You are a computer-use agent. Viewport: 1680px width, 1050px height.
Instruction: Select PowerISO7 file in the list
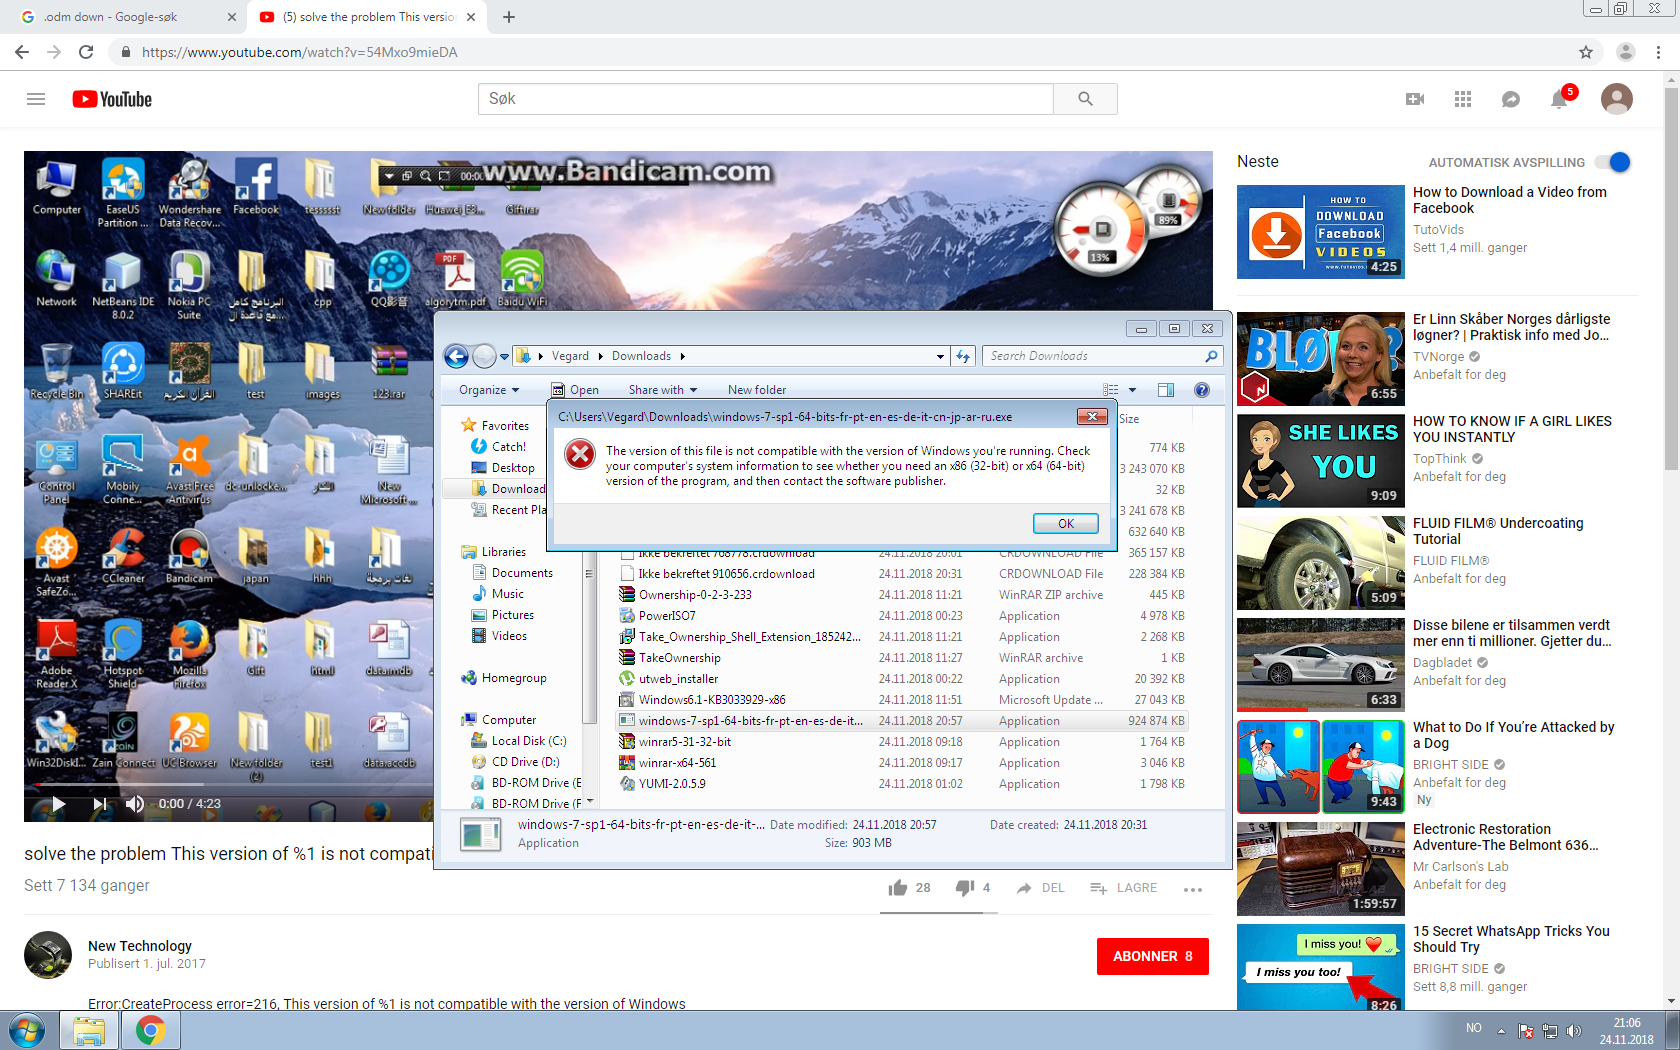[x=902, y=616]
